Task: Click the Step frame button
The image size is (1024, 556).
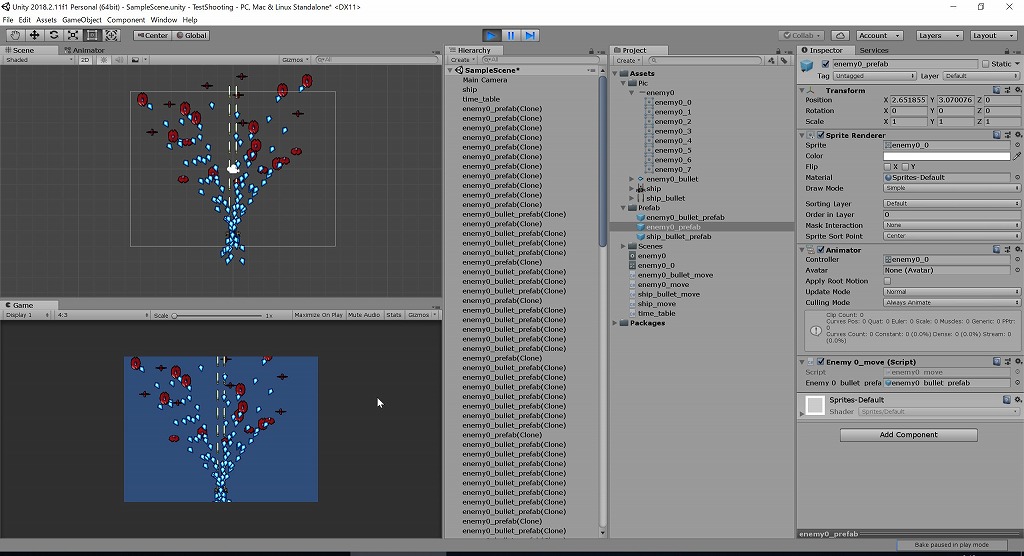Action: point(530,35)
